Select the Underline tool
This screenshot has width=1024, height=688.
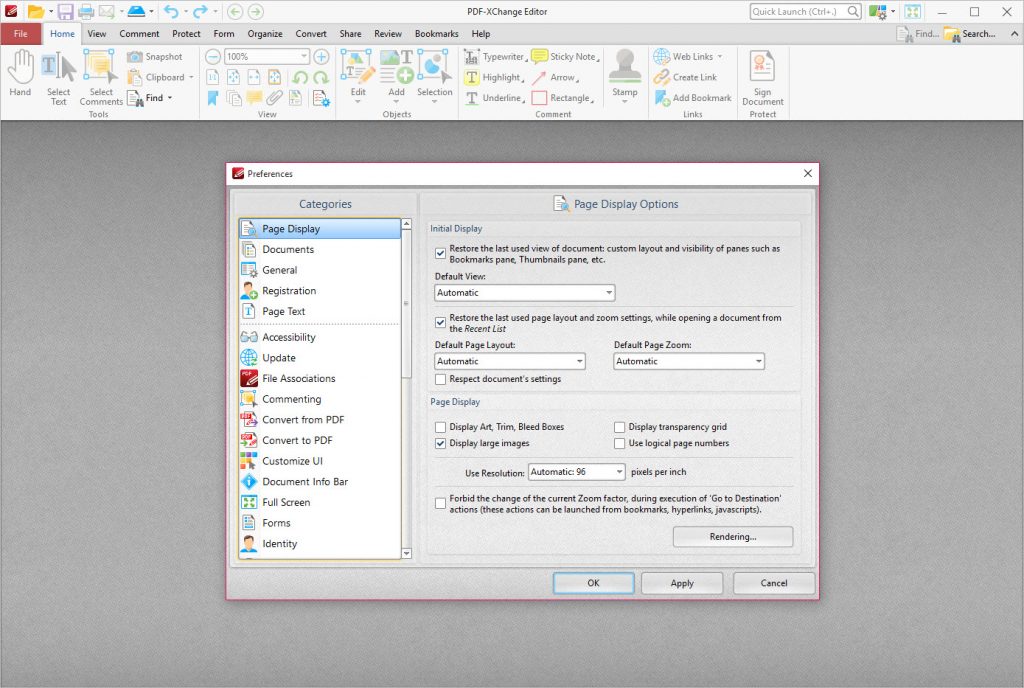coord(495,98)
